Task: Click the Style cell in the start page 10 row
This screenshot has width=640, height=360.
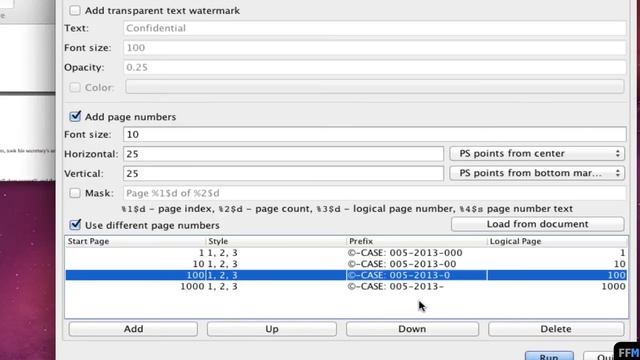Action: tap(276, 264)
